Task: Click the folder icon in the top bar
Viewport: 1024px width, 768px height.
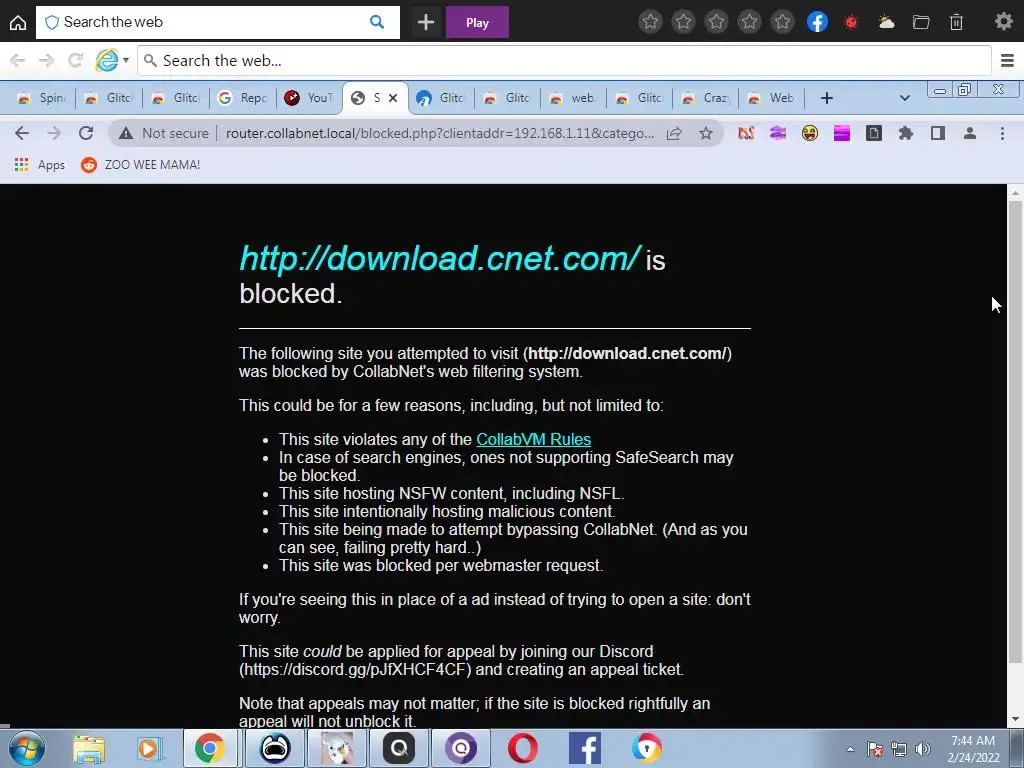Action: tap(921, 22)
